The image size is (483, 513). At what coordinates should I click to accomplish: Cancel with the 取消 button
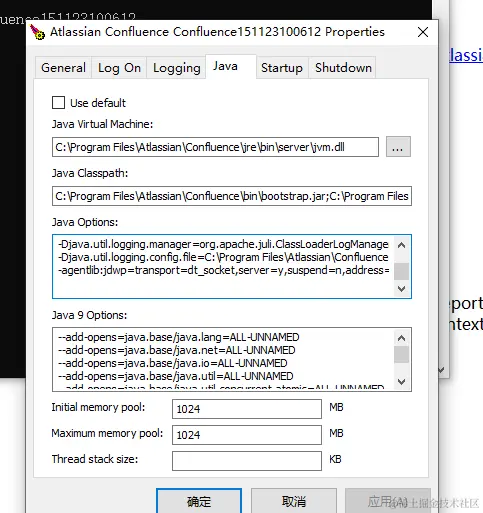tap(294, 501)
